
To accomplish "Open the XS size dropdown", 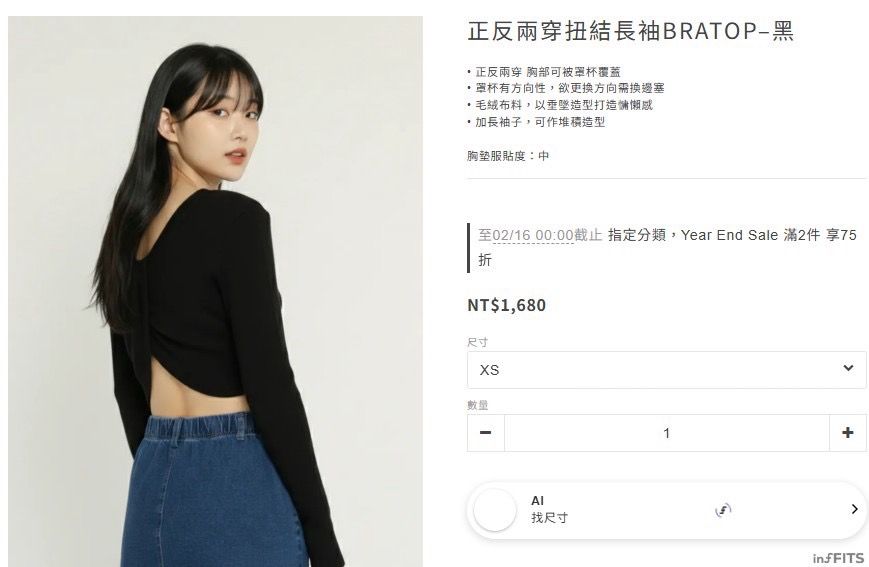I will pos(667,370).
